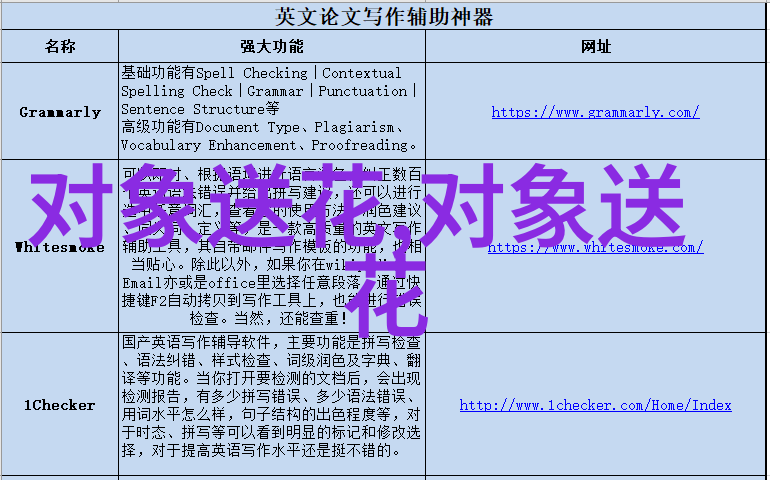Open the http://www.1checker.com/Home/Index link
This screenshot has height=480, width=770.
click(x=595, y=405)
